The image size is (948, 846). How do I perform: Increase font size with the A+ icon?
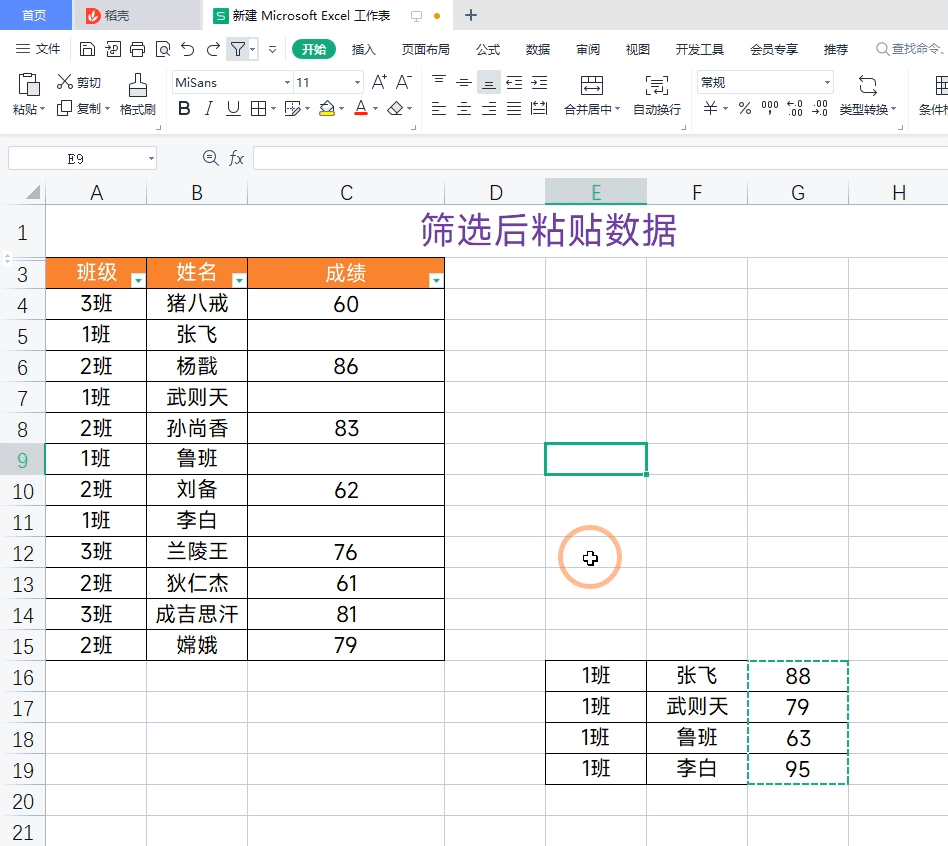[378, 80]
